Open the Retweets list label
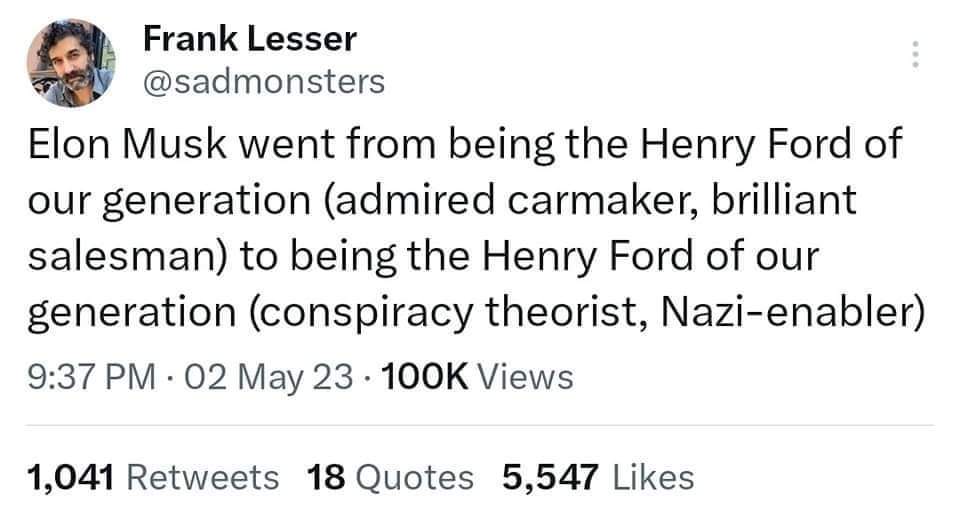 point(207,477)
